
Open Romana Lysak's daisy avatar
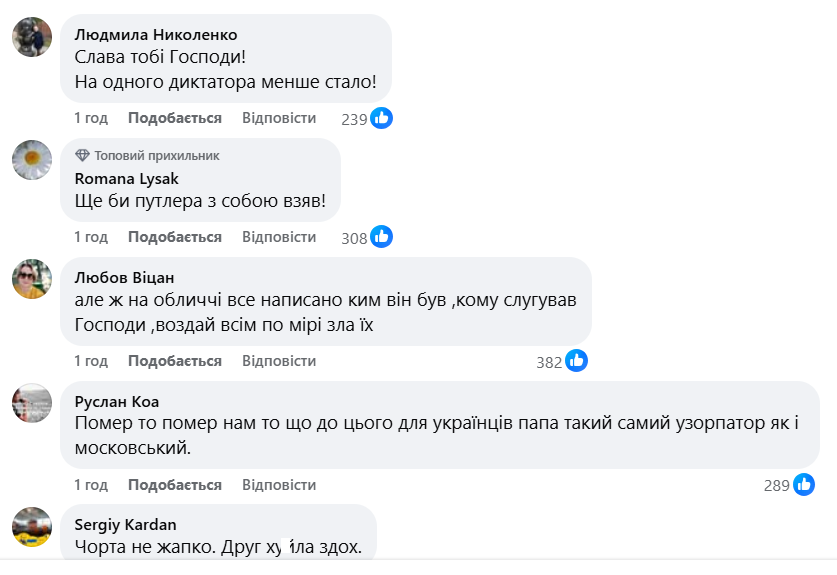pos(32,160)
